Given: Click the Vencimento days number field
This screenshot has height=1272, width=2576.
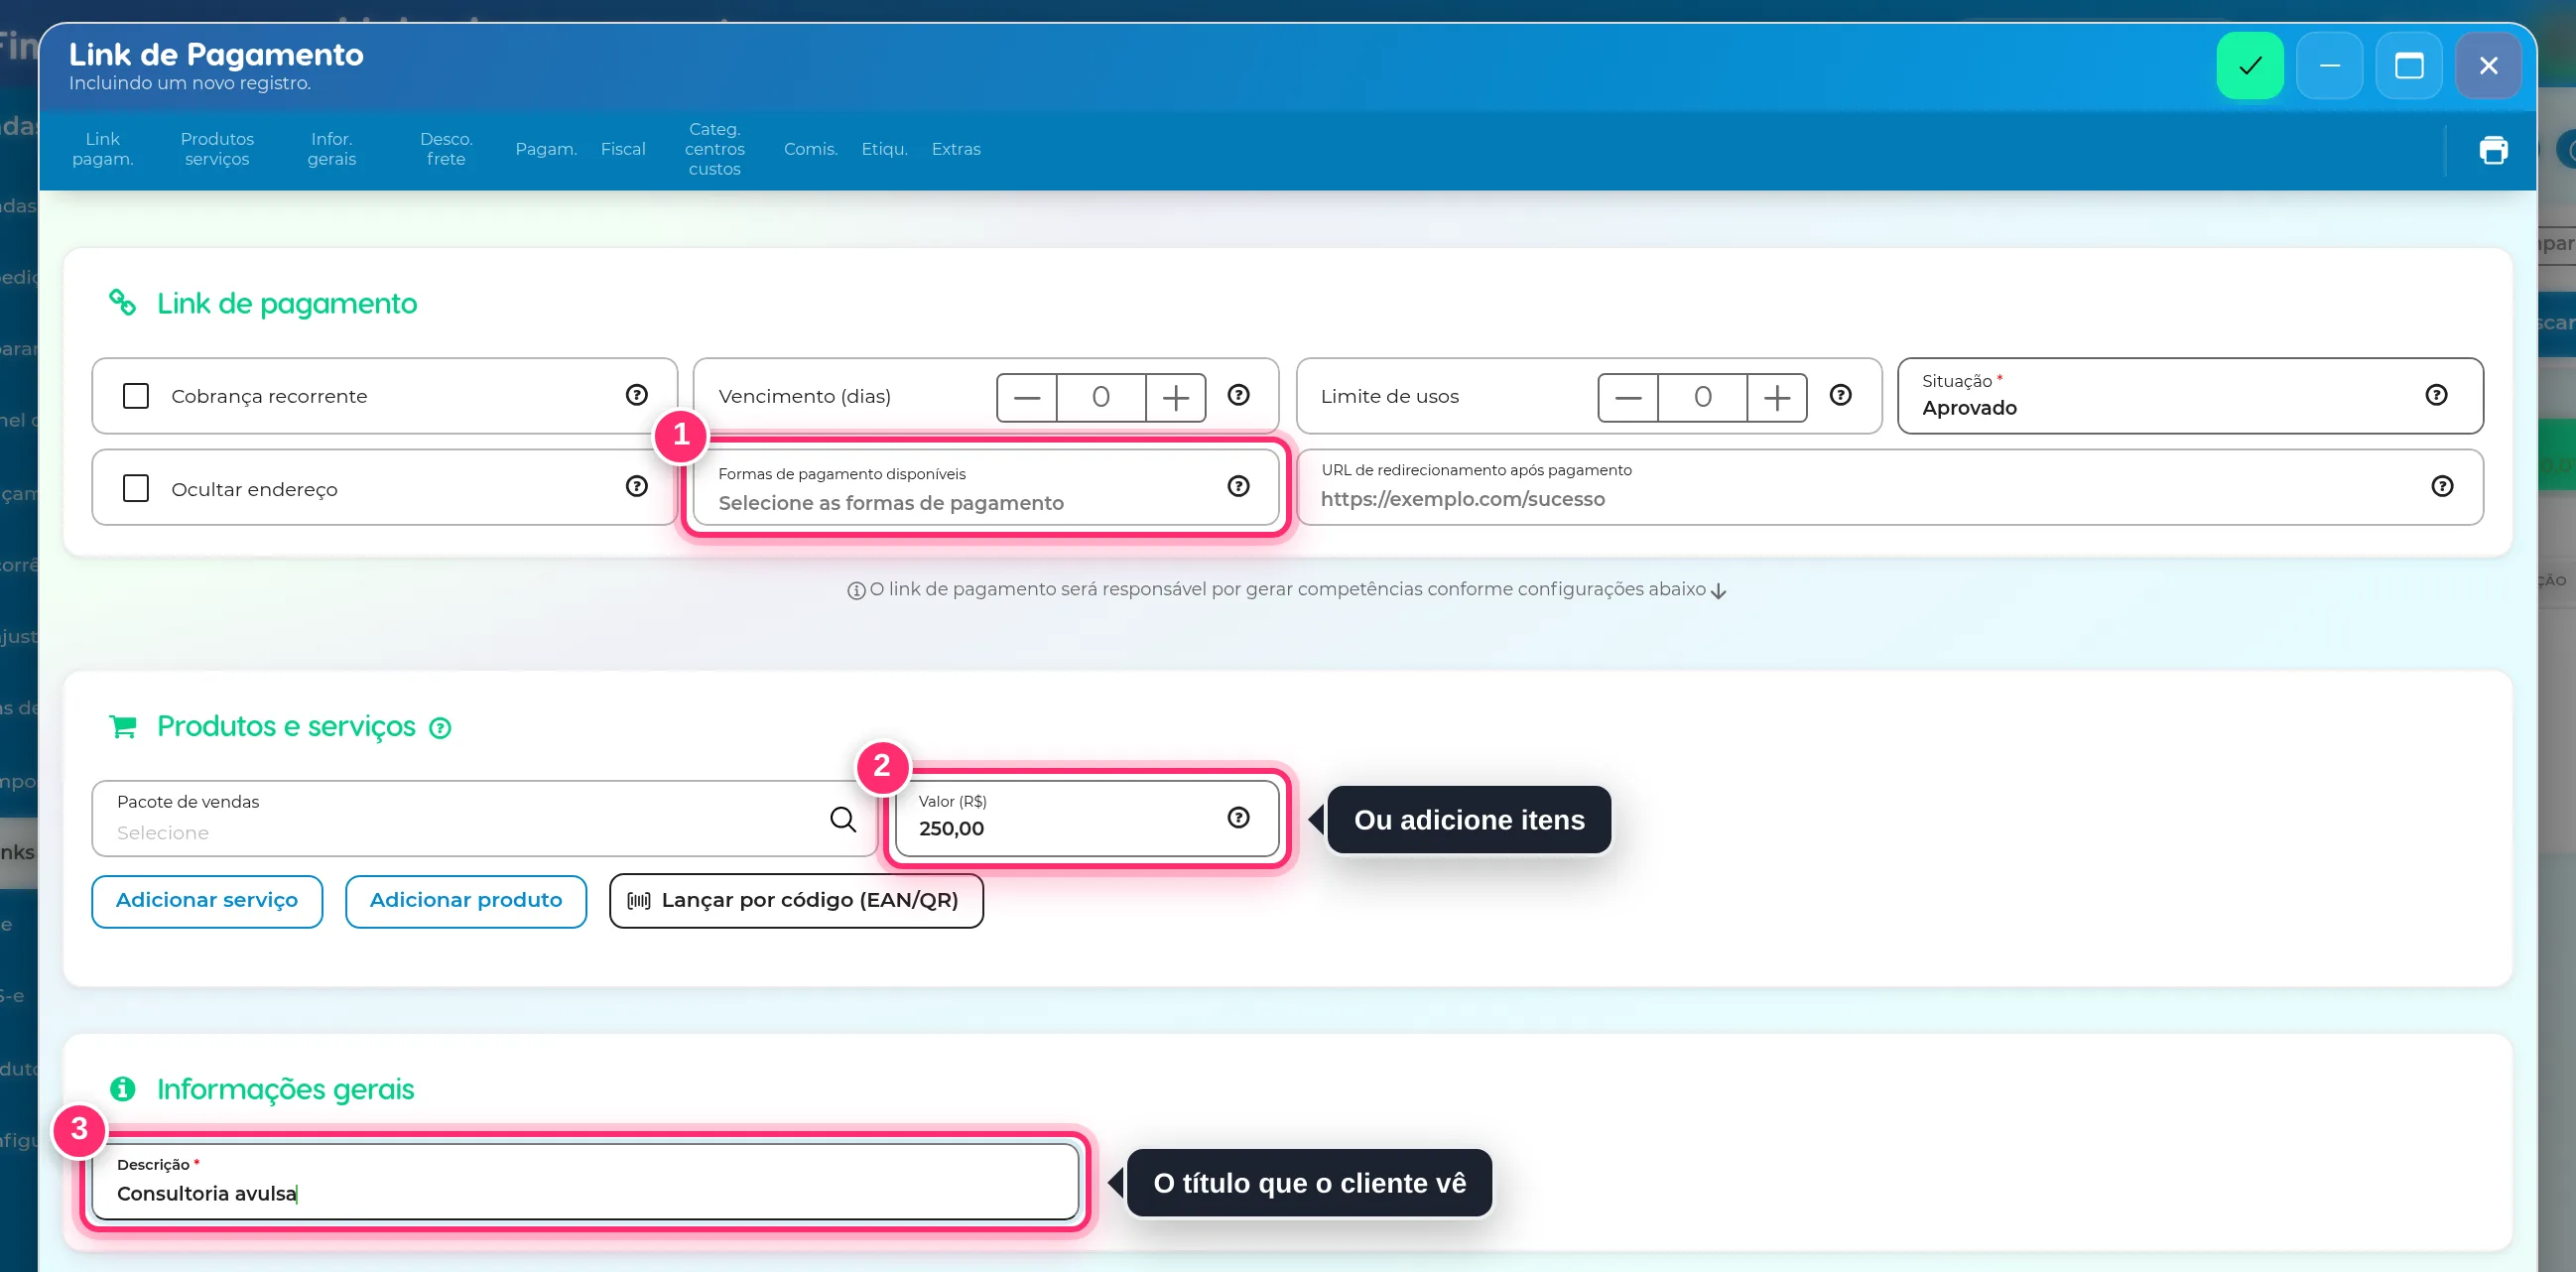Looking at the screenshot, I should tap(1101, 398).
